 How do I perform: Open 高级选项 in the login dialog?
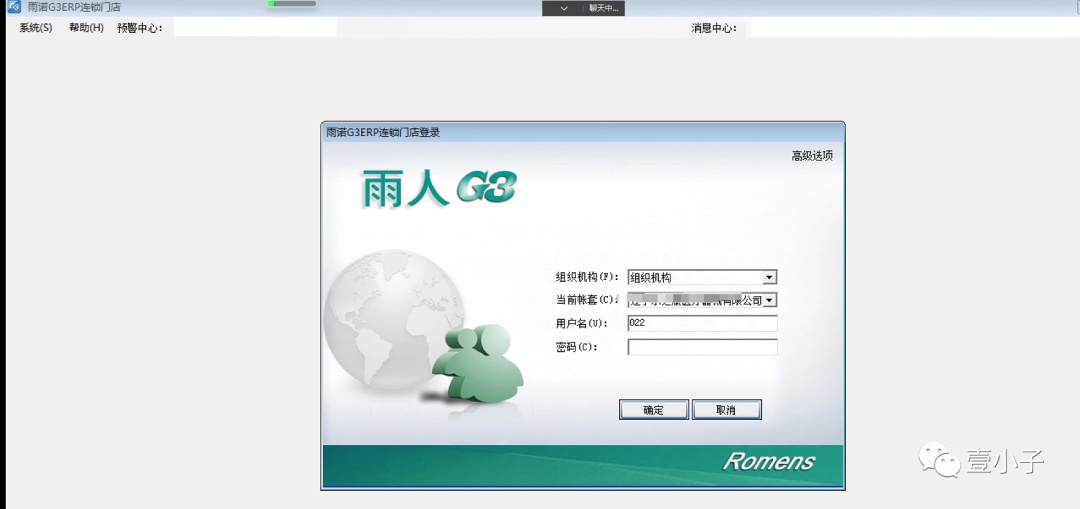click(x=812, y=156)
